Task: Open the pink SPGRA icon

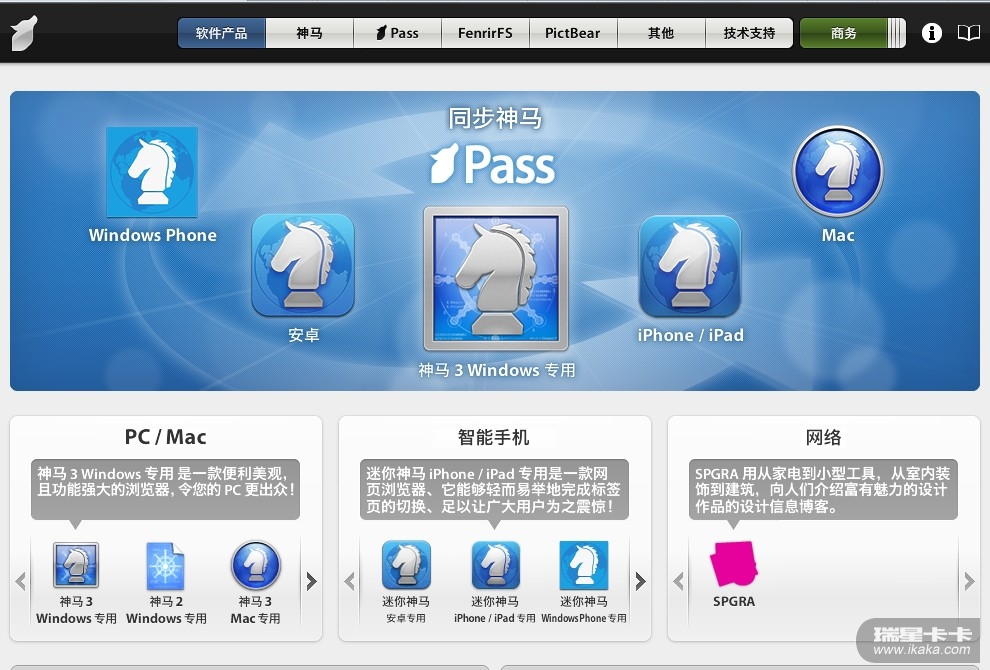Action: click(x=733, y=563)
